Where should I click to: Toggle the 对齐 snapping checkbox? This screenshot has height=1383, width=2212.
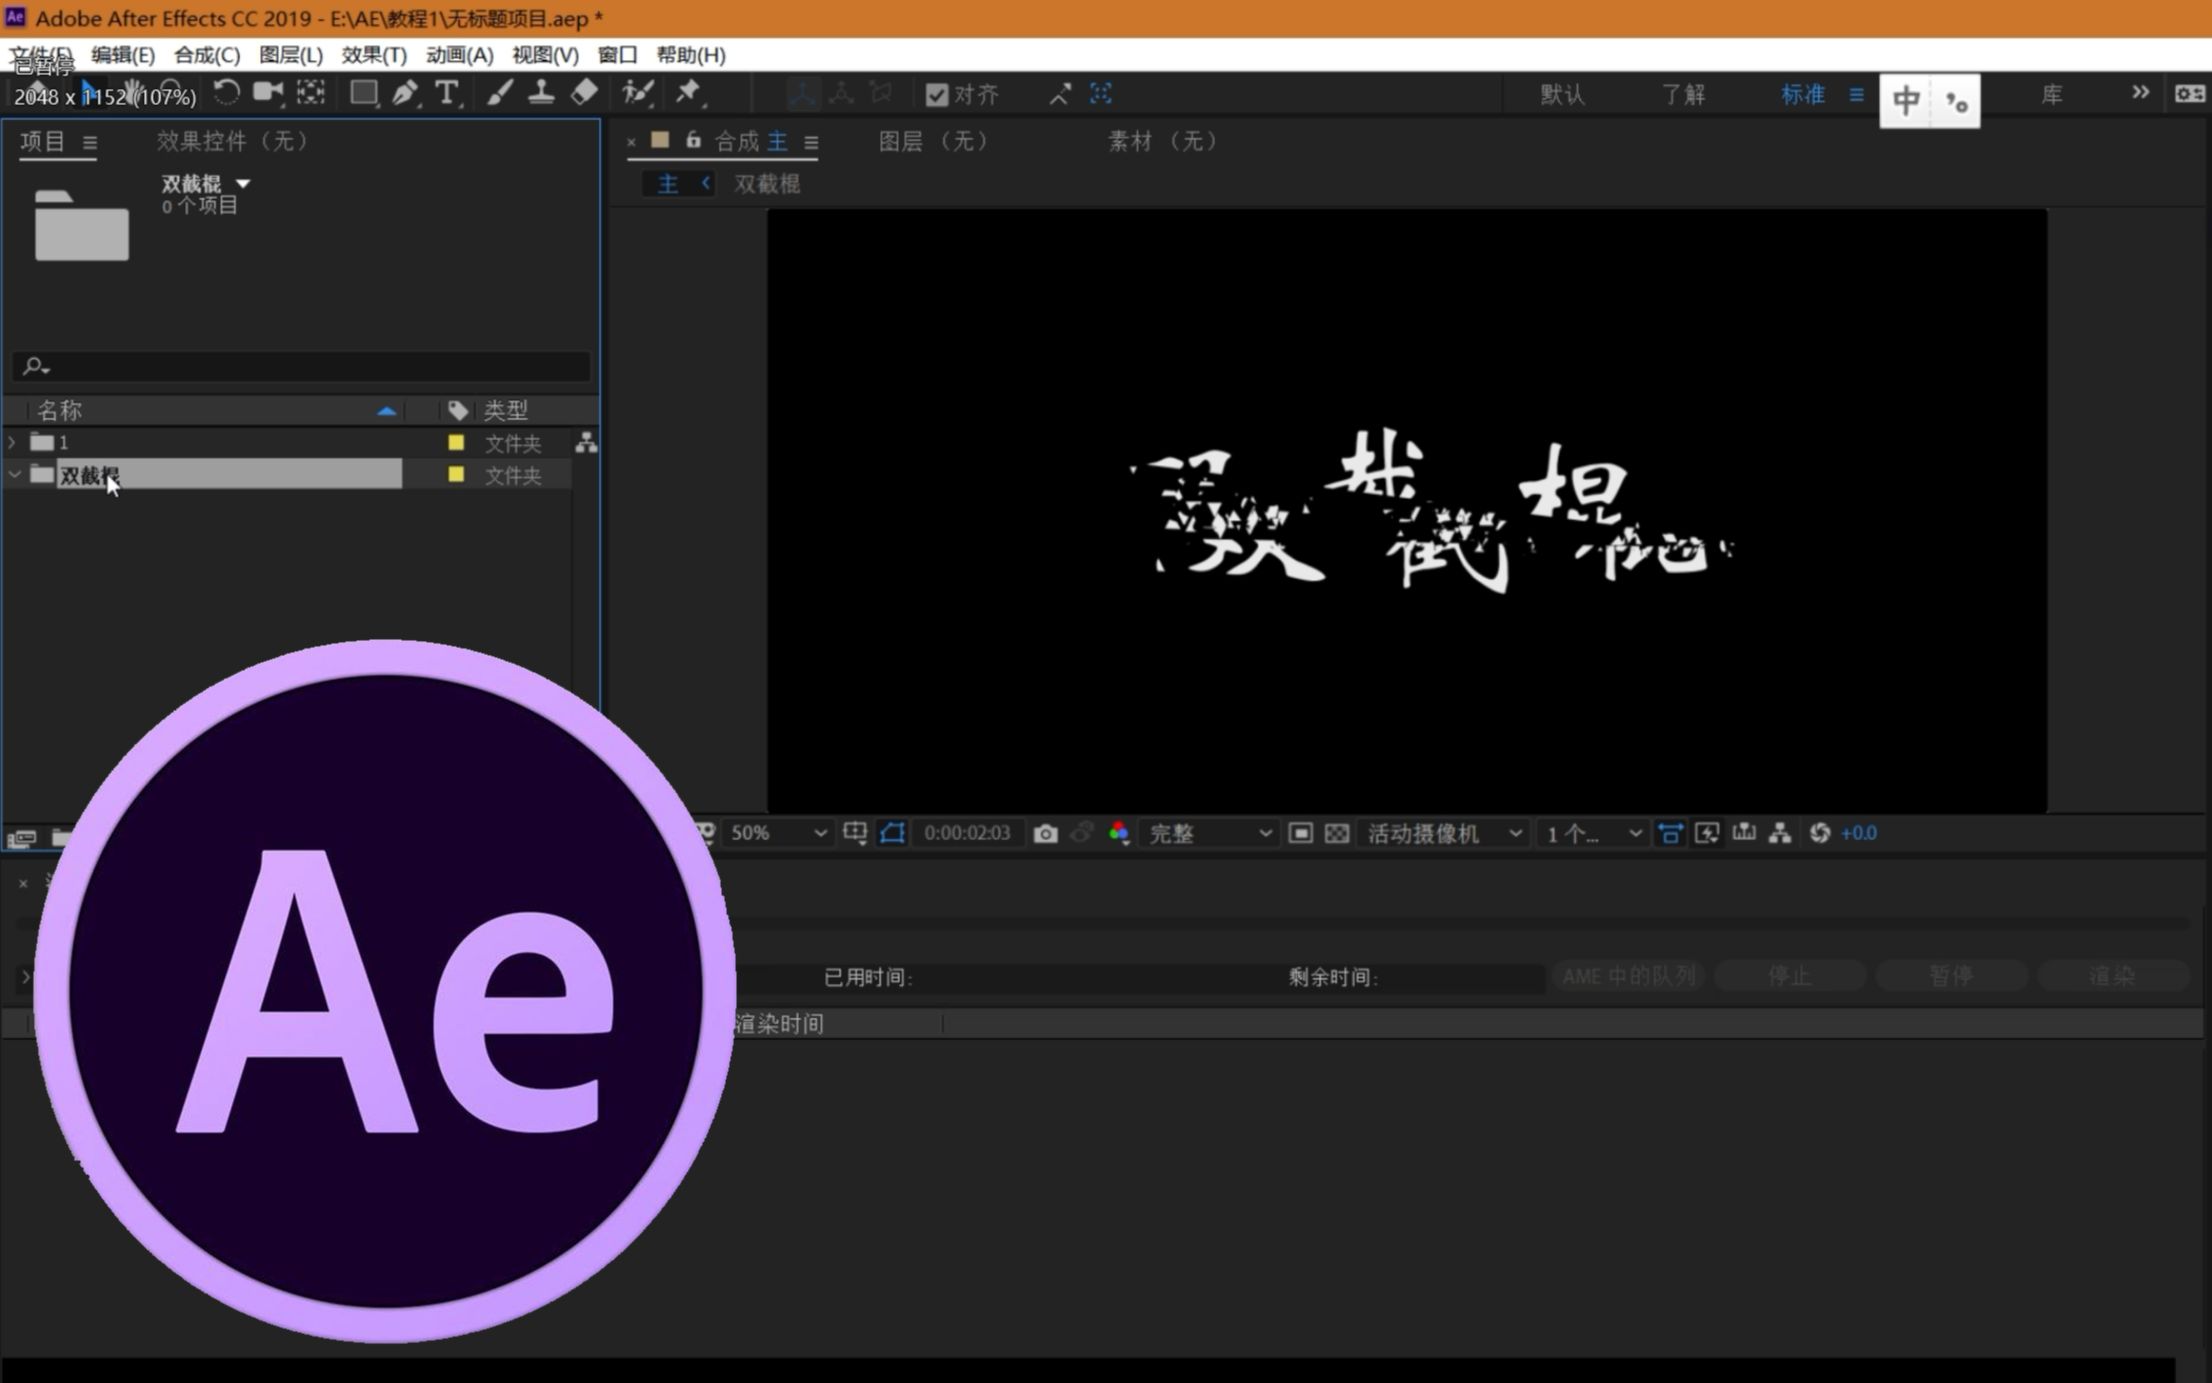point(937,95)
